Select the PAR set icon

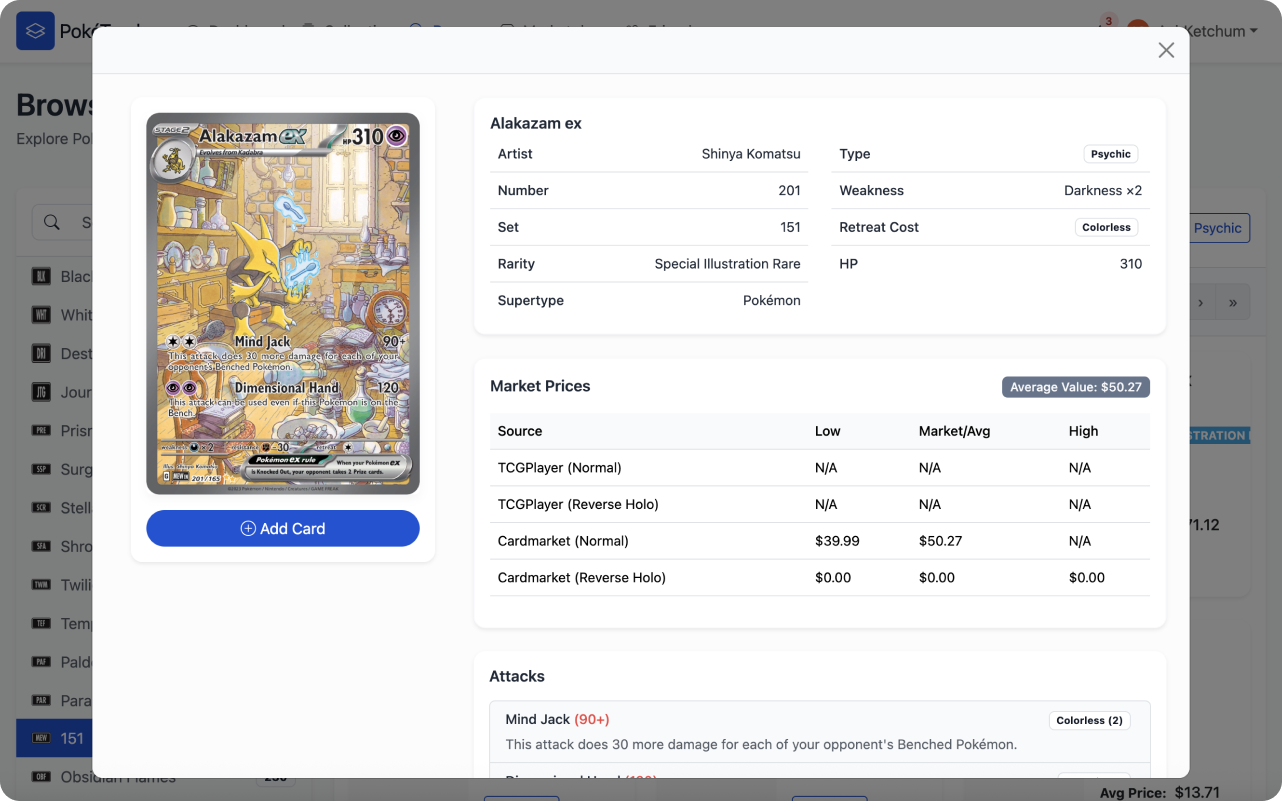tap(42, 700)
